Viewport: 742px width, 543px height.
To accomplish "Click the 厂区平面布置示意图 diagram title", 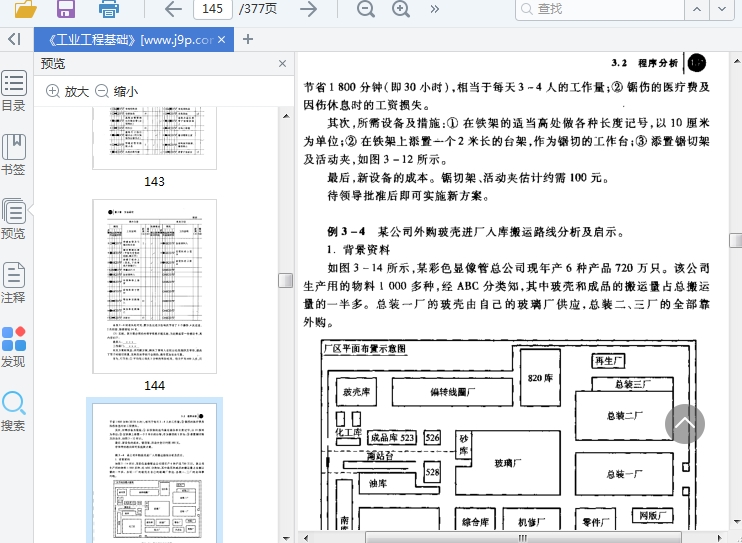I will [x=365, y=349].
